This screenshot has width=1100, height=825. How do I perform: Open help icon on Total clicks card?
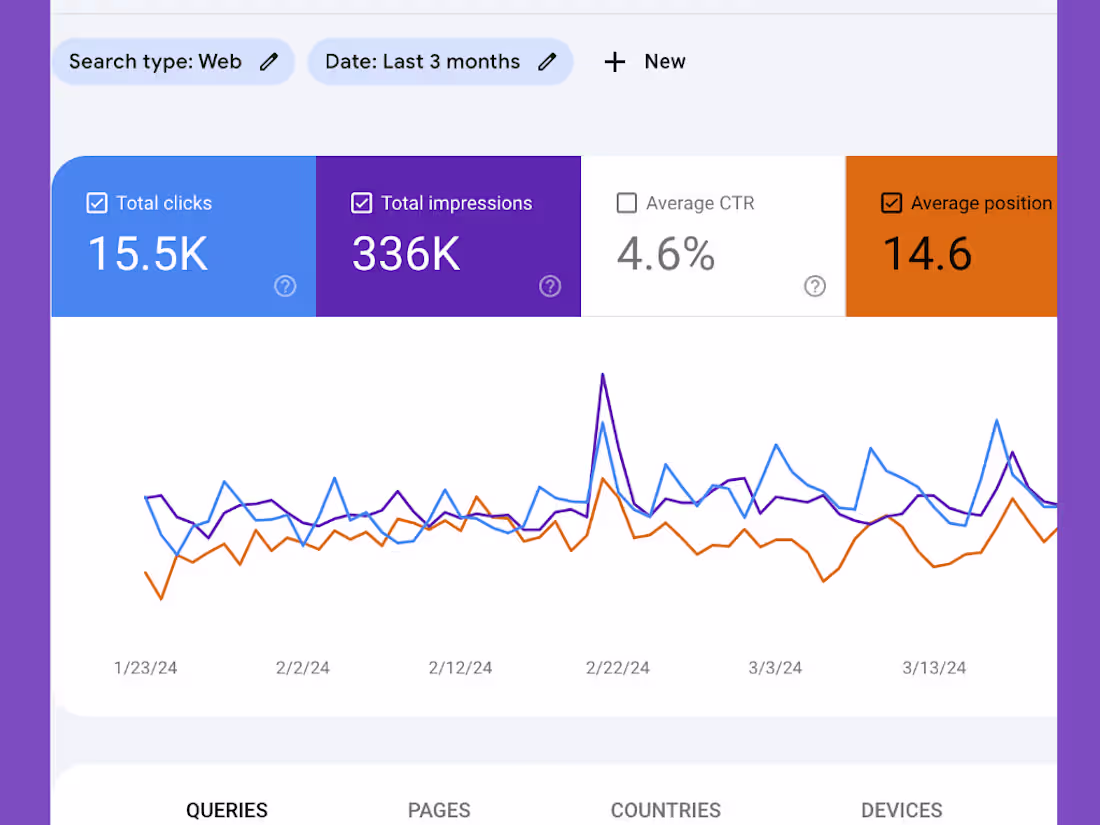[285, 287]
